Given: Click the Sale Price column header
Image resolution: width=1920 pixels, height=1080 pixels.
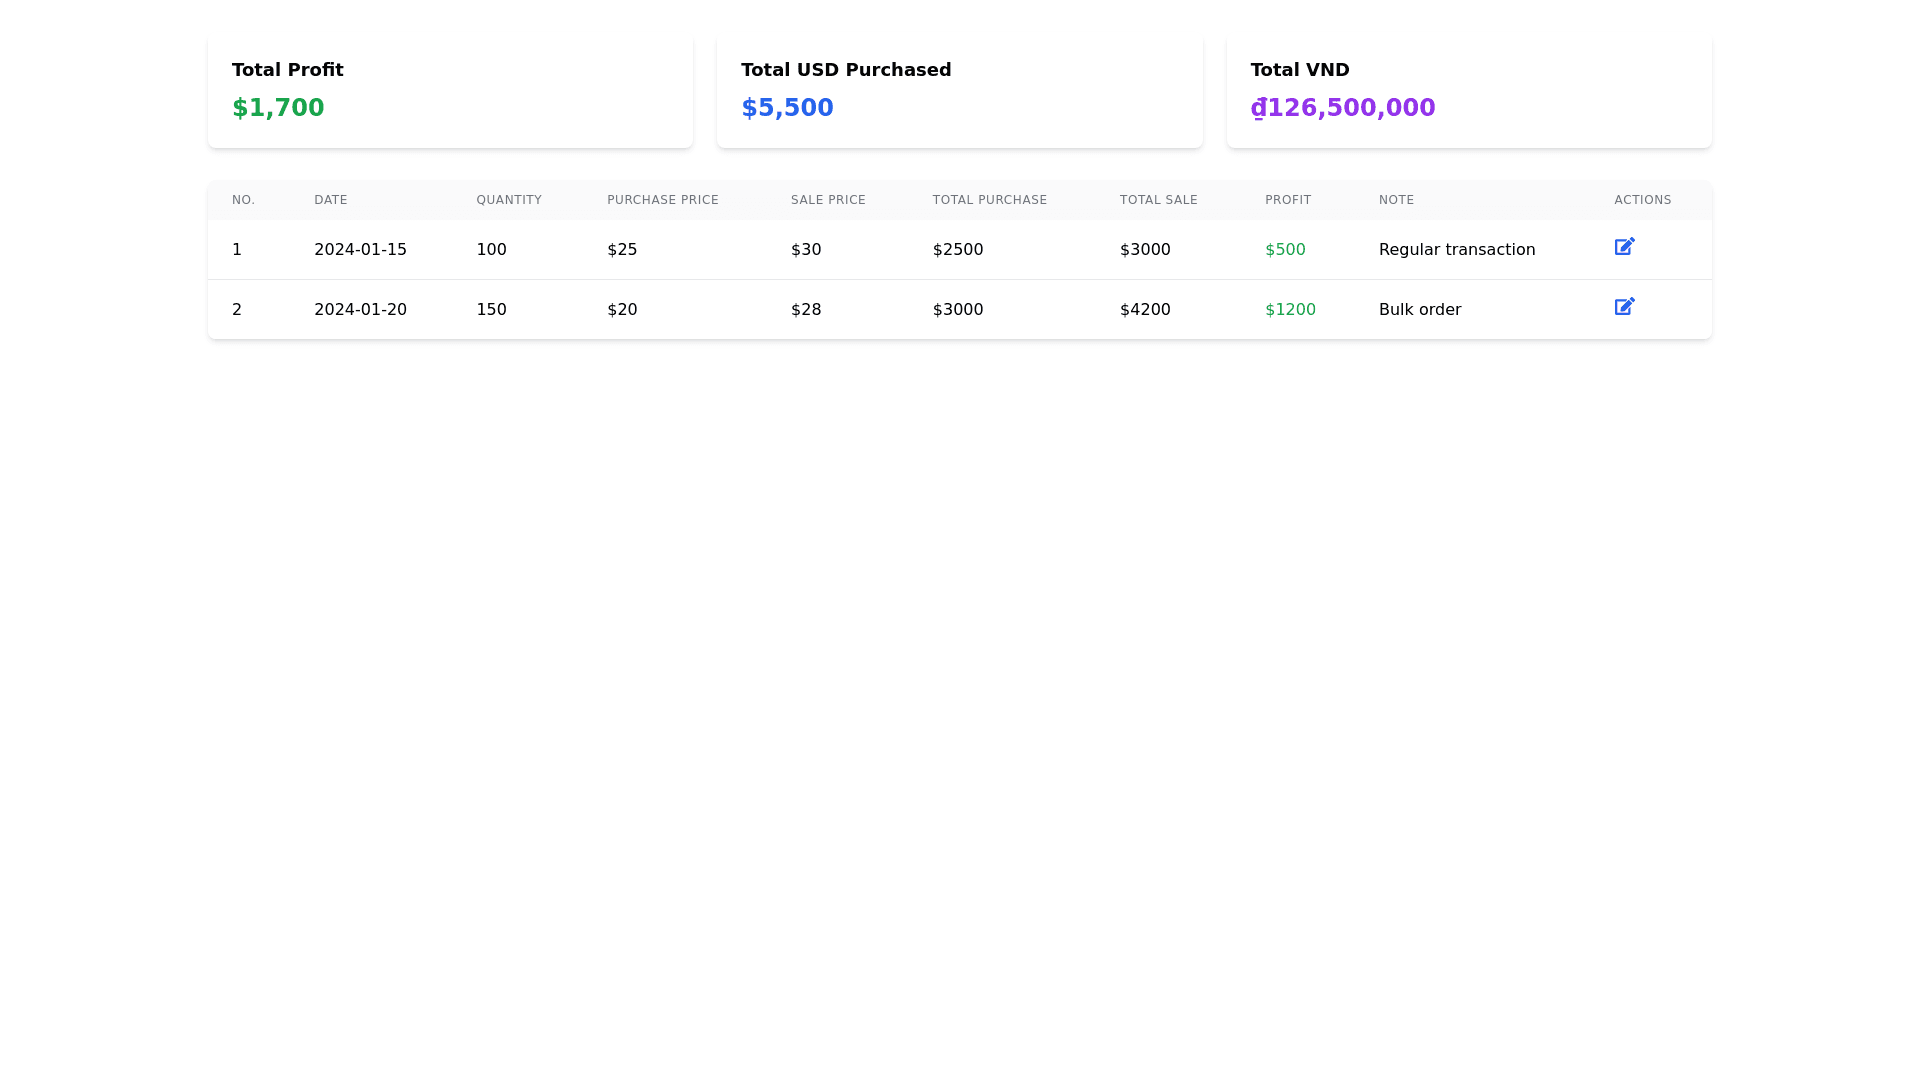Looking at the screenshot, I should (x=828, y=200).
